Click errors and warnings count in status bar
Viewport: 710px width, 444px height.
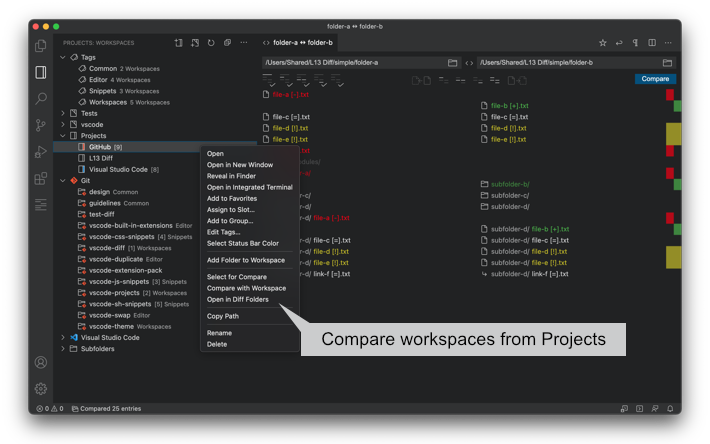(x=50, y=409)
